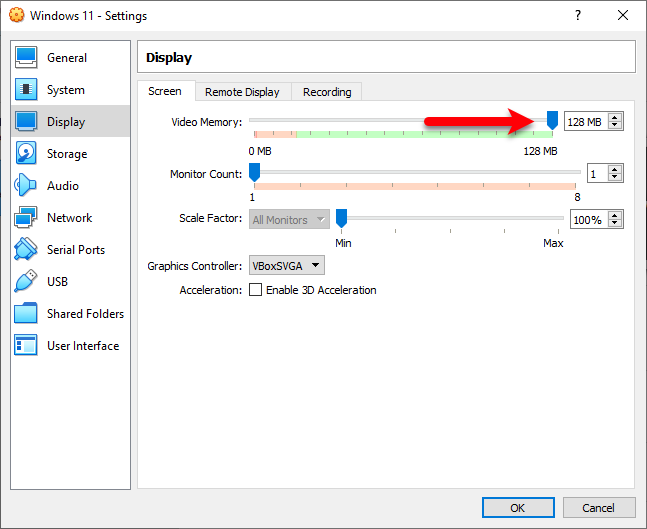Click the VirtualBox title bar gear icon
The height and width of the screenshot is (529, 647).
[x=17, y=15]
